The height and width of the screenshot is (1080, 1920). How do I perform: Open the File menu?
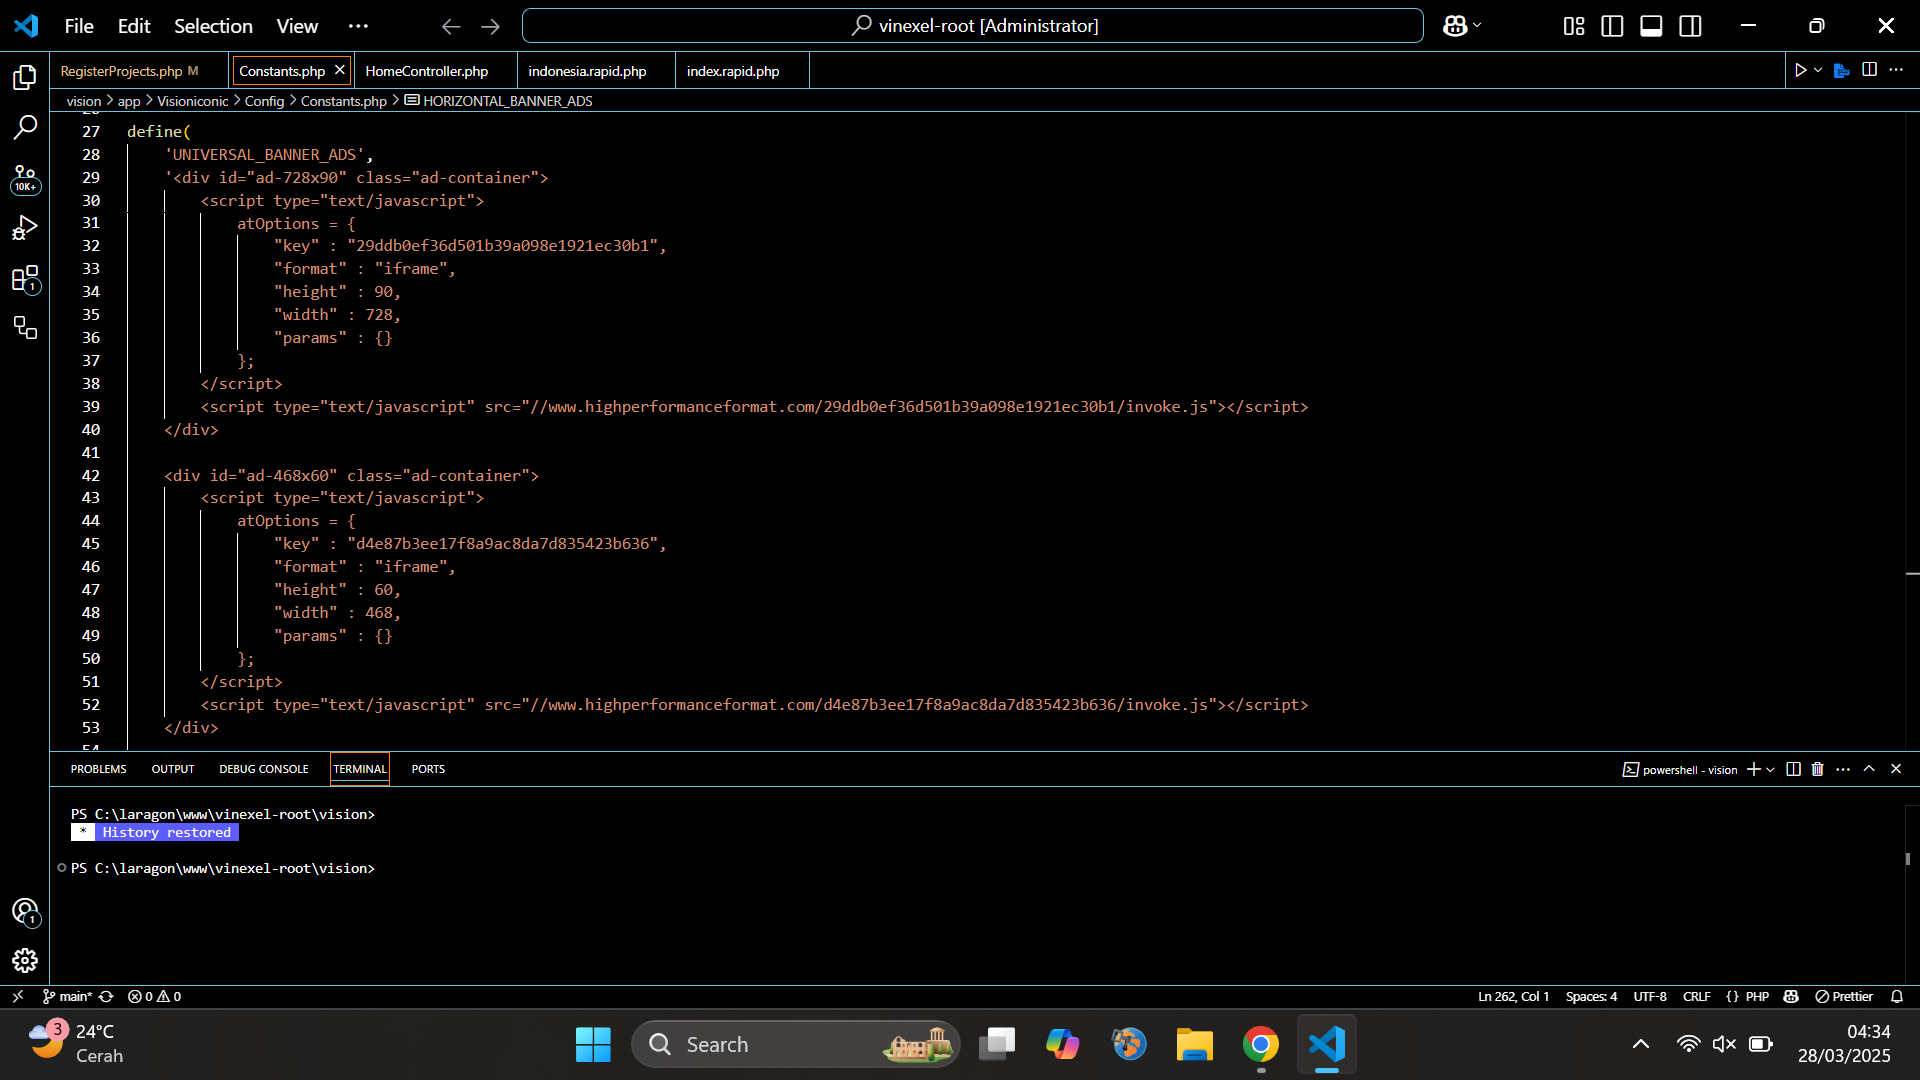coord(79,26)
